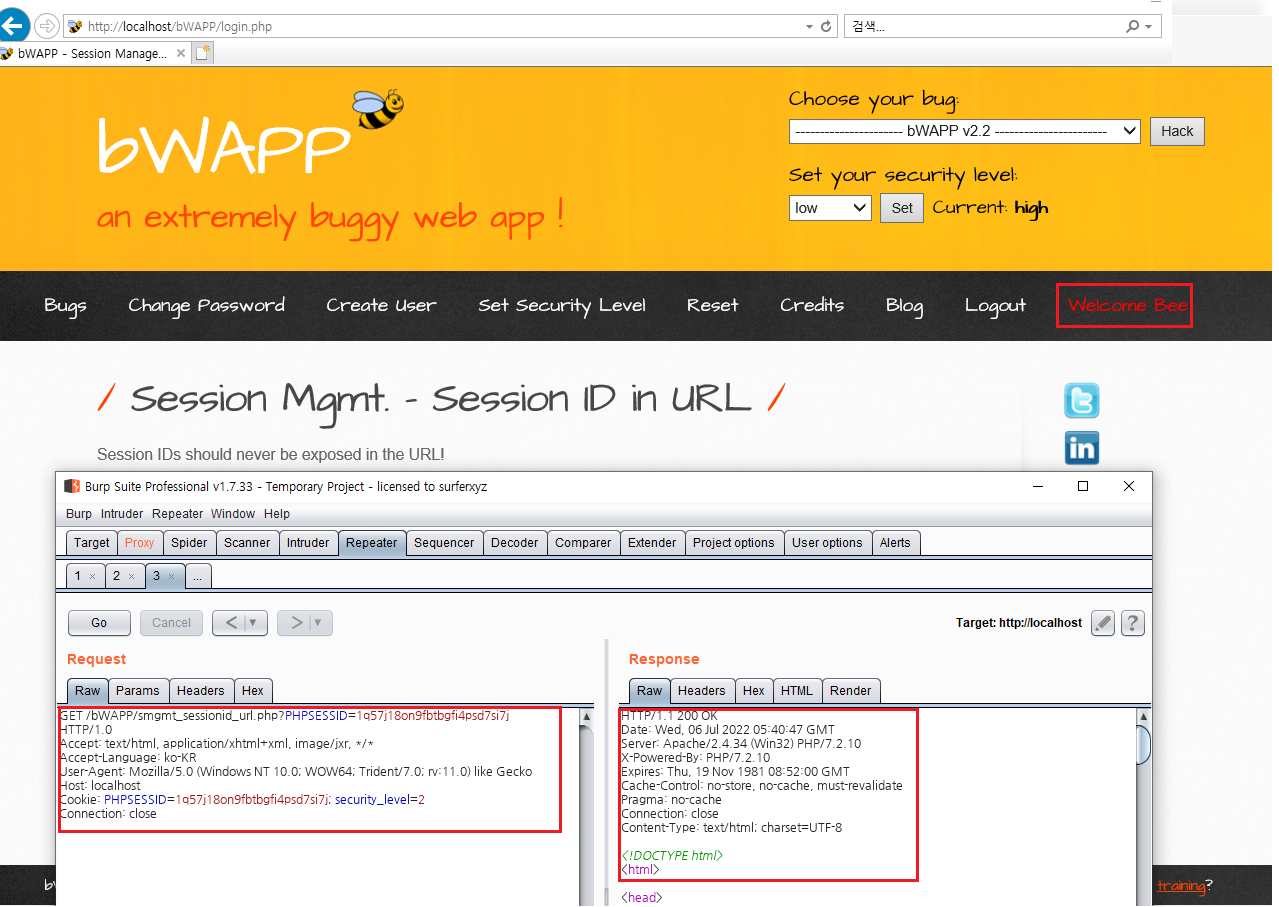Switch to the Spider tab
This screenshot has height=907, width=1279.
tap(189, 543)
